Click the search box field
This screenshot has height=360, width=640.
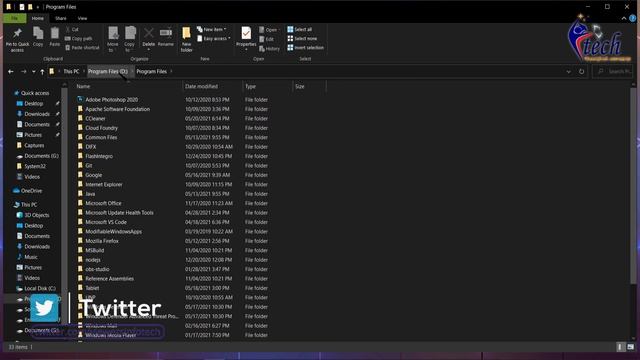(613, 71)
